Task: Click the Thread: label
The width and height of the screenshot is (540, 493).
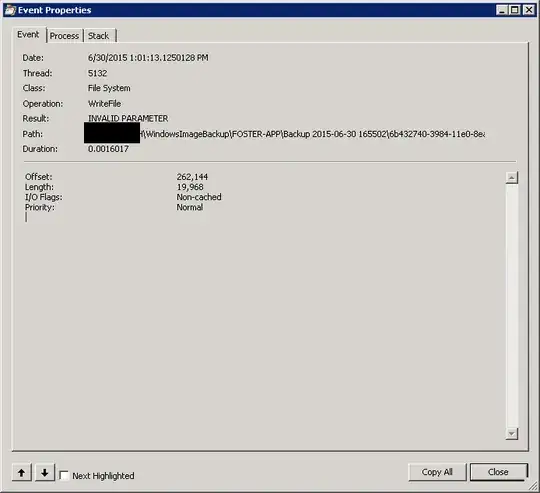Action: [x=38, y=73]
